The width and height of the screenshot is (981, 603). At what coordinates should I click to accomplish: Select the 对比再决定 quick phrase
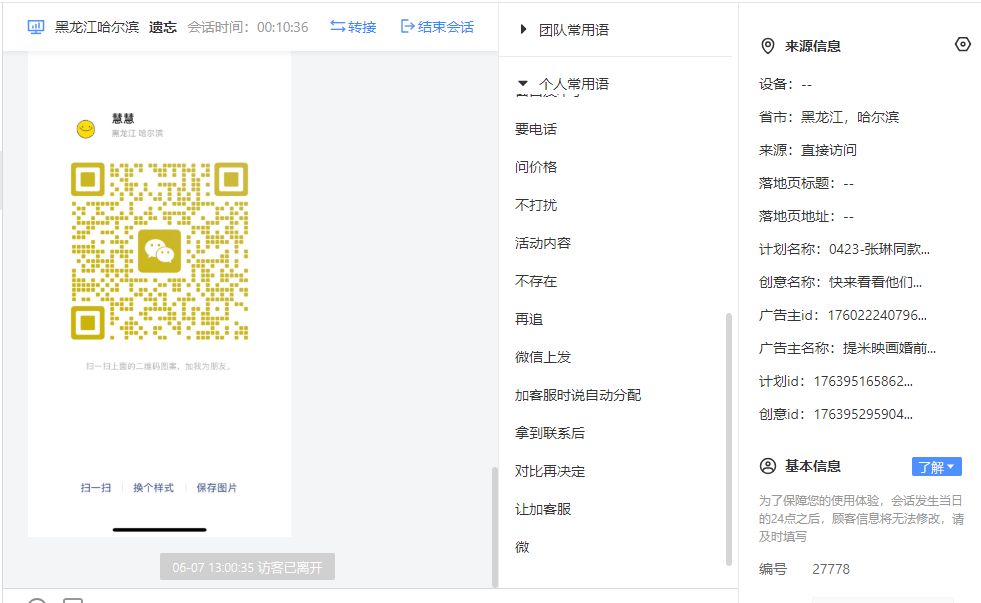(x=549, y=471)
